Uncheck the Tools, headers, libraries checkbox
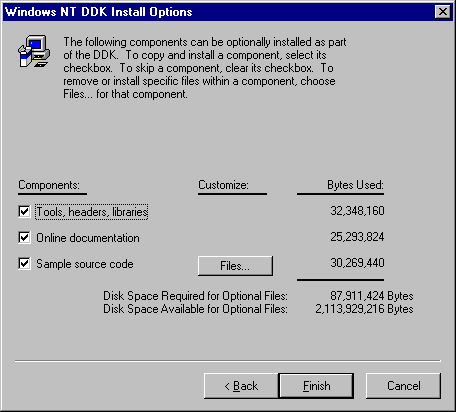The image size is (456, 412). click(x=24, y=211)
